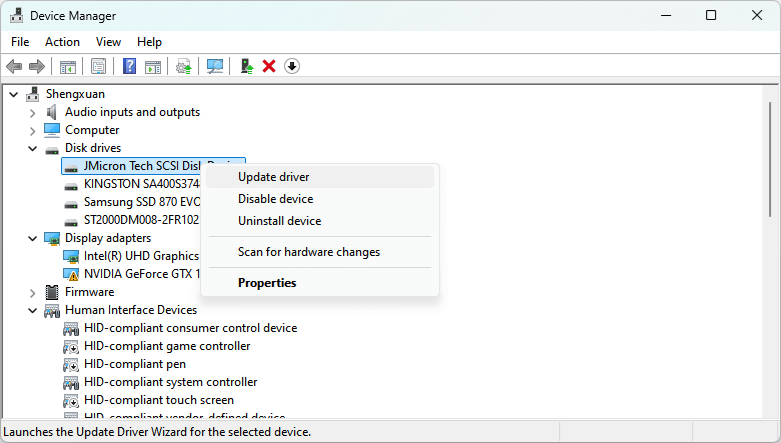Select HID-compliant pen entry
This screenshot has width=781, height=443.
point(134,364)
